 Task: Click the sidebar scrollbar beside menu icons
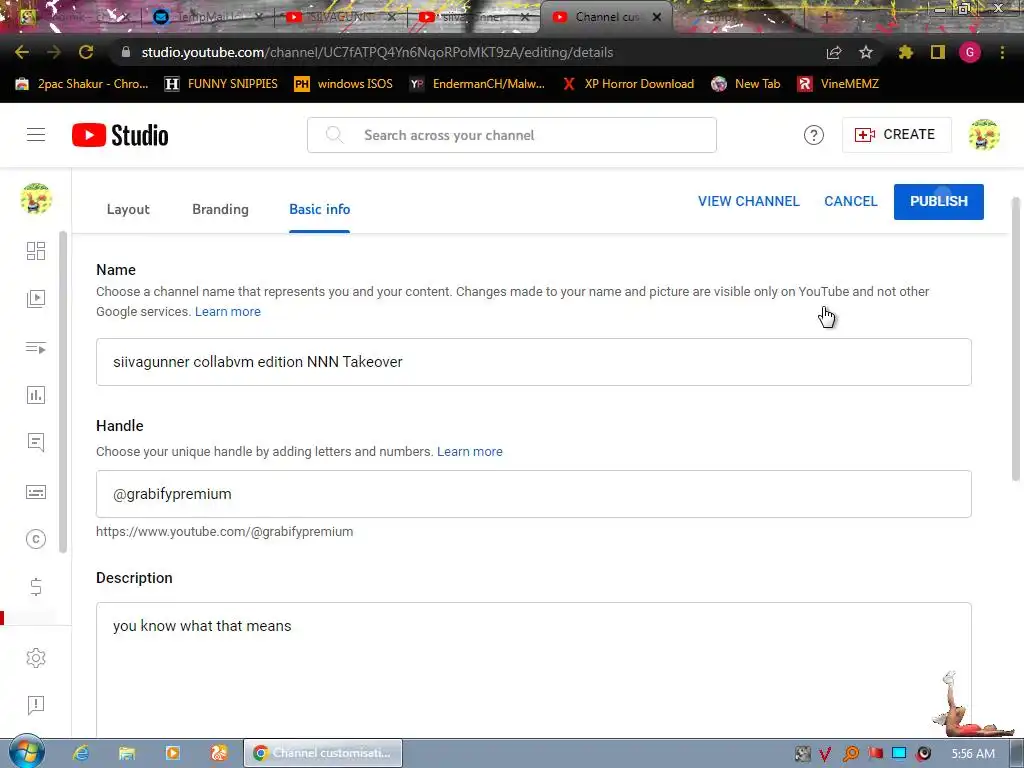click(x=63, y=392)
